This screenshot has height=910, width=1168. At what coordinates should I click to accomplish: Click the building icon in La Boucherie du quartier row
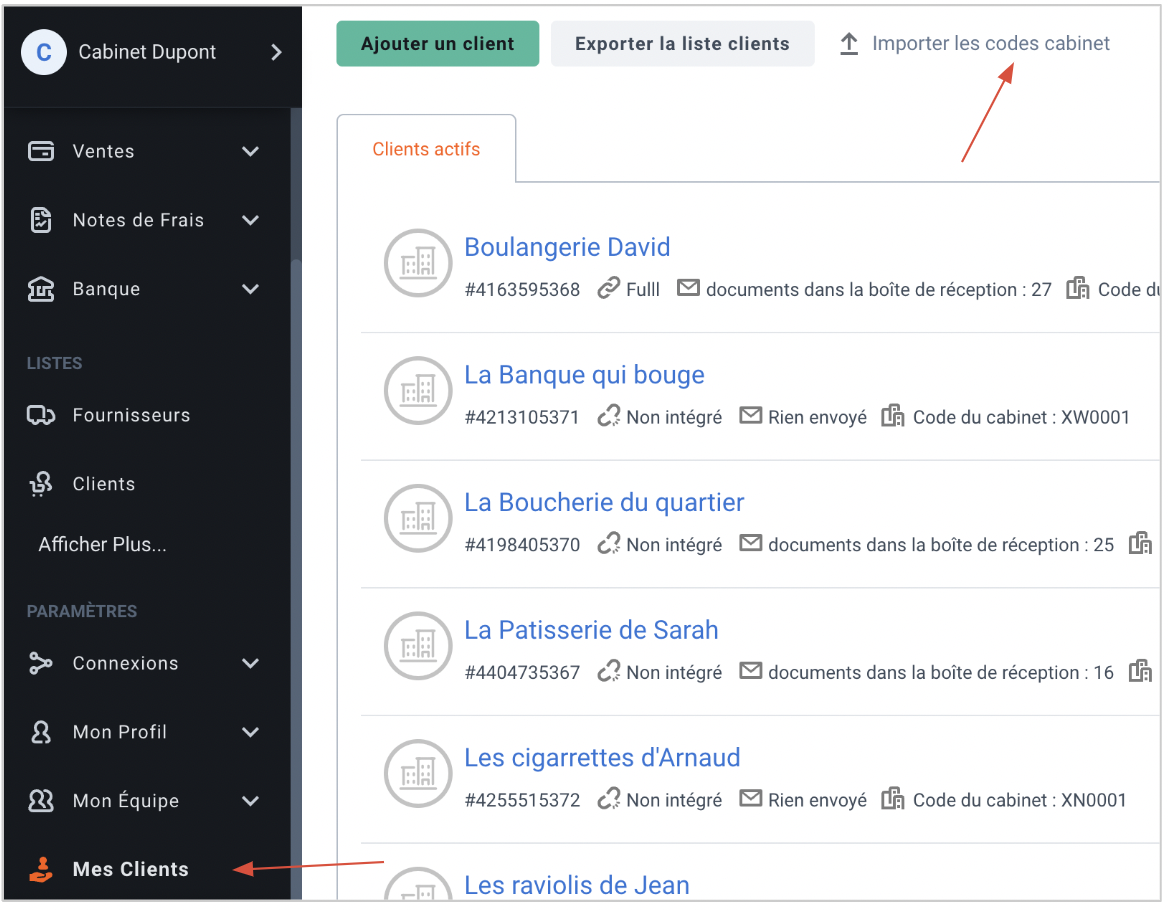[1140, 543]
